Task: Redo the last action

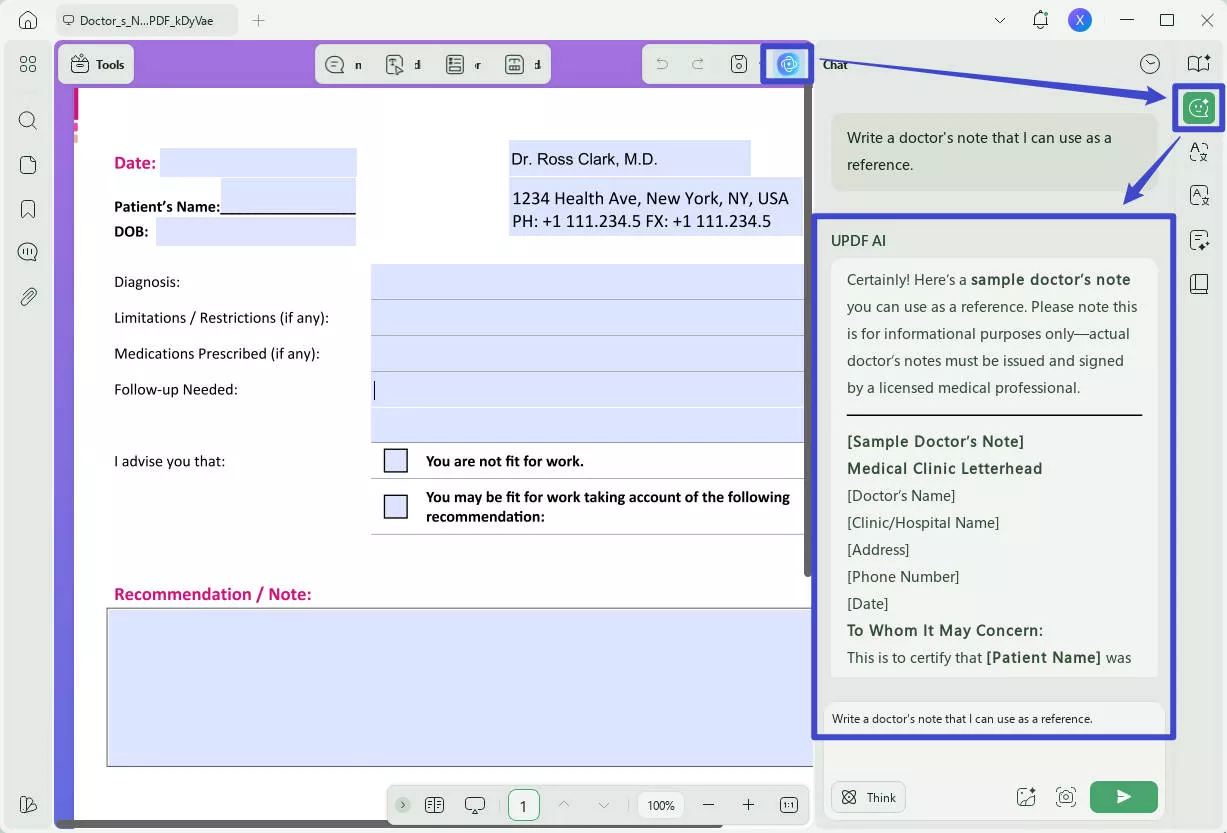Action: click(x=698, y=65)
